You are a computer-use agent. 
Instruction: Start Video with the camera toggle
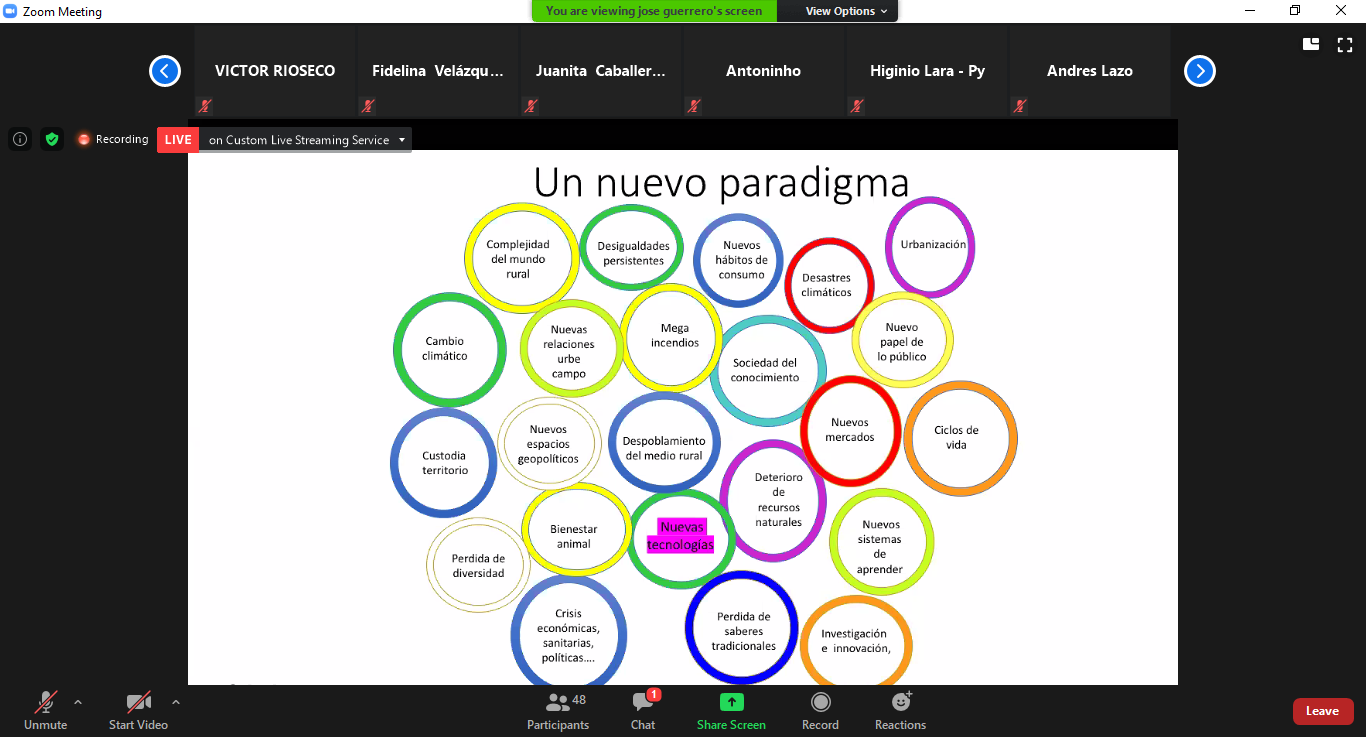tap(138, 709)
